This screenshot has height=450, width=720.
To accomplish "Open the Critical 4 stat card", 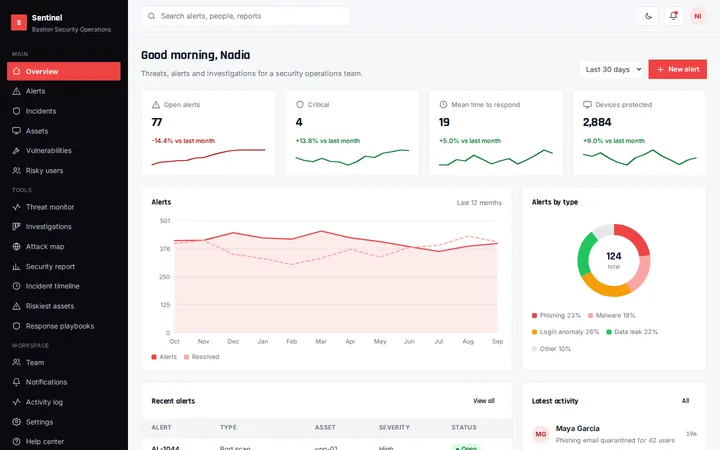I will tap(352, 133).
